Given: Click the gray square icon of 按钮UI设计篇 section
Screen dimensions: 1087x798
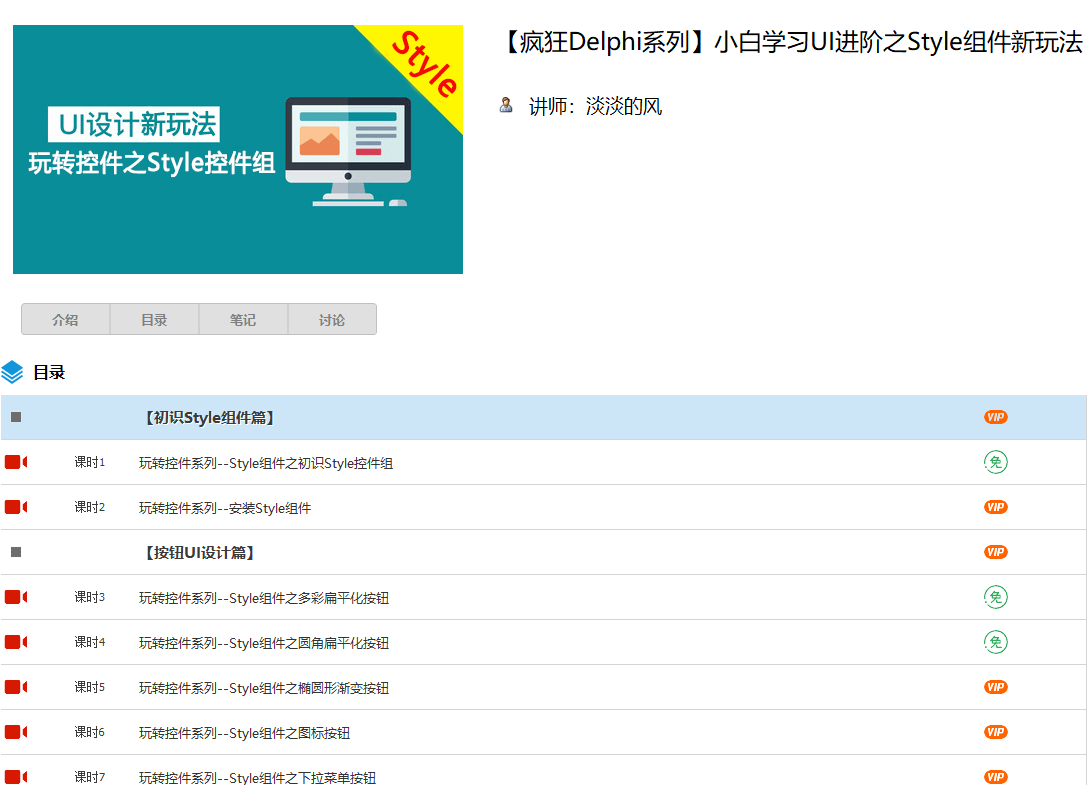Looking at the screenshot, I should 15,551.
